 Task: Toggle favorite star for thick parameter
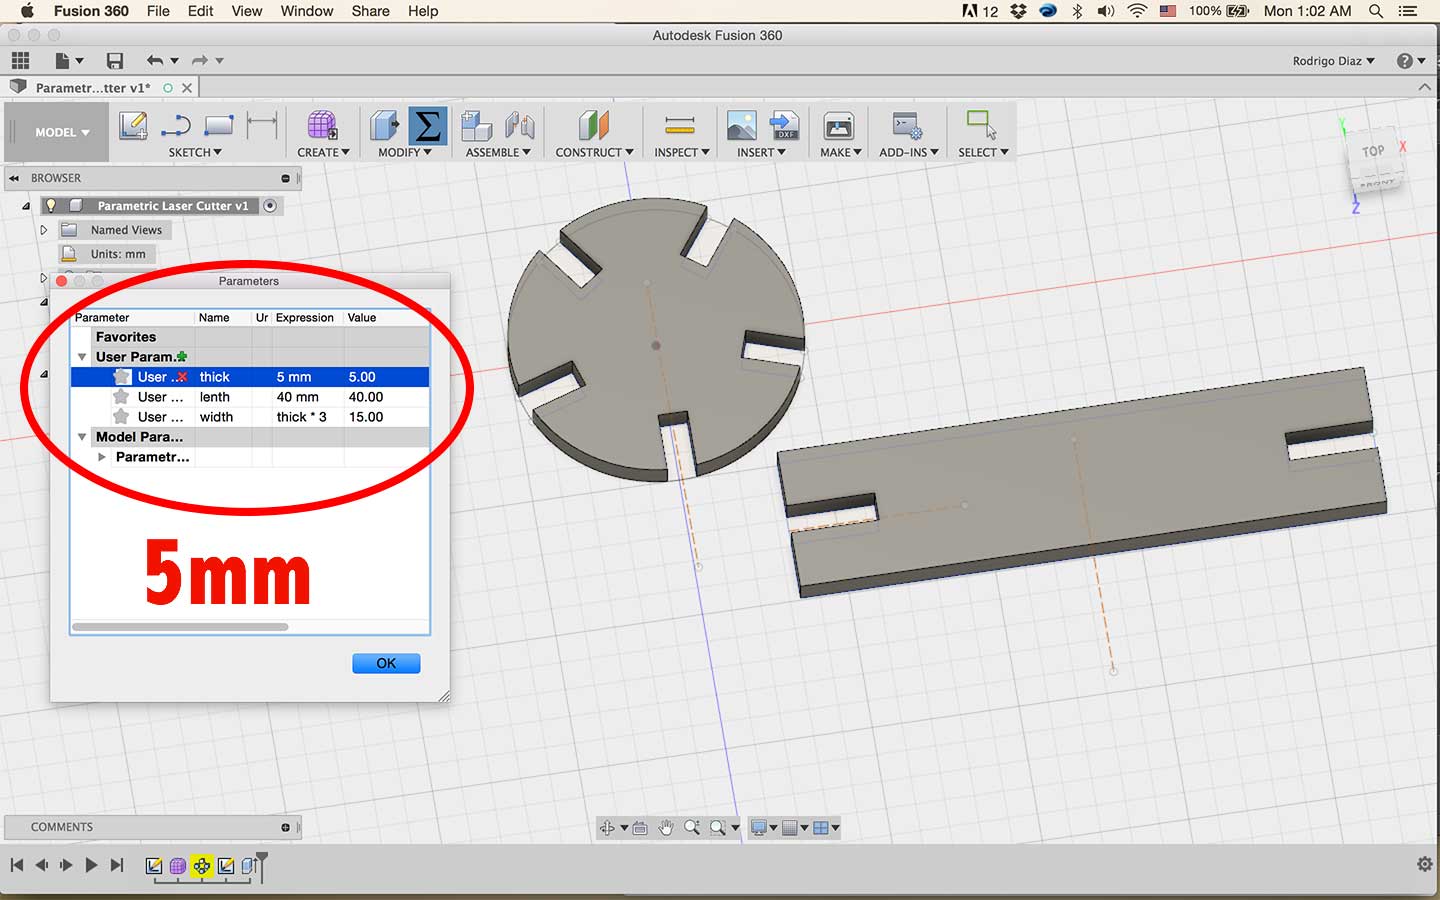122,377
